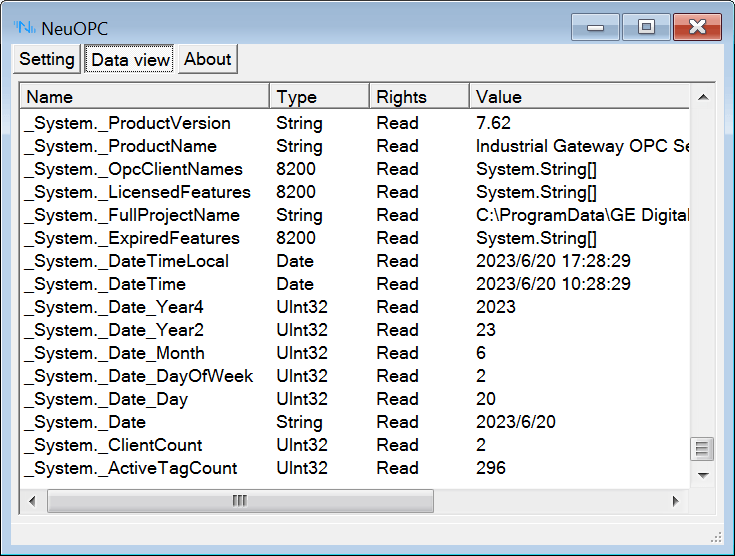Minimize the NeuOPC window
Image resolution: width=735 pixels, height=556 pixels.
595,27
